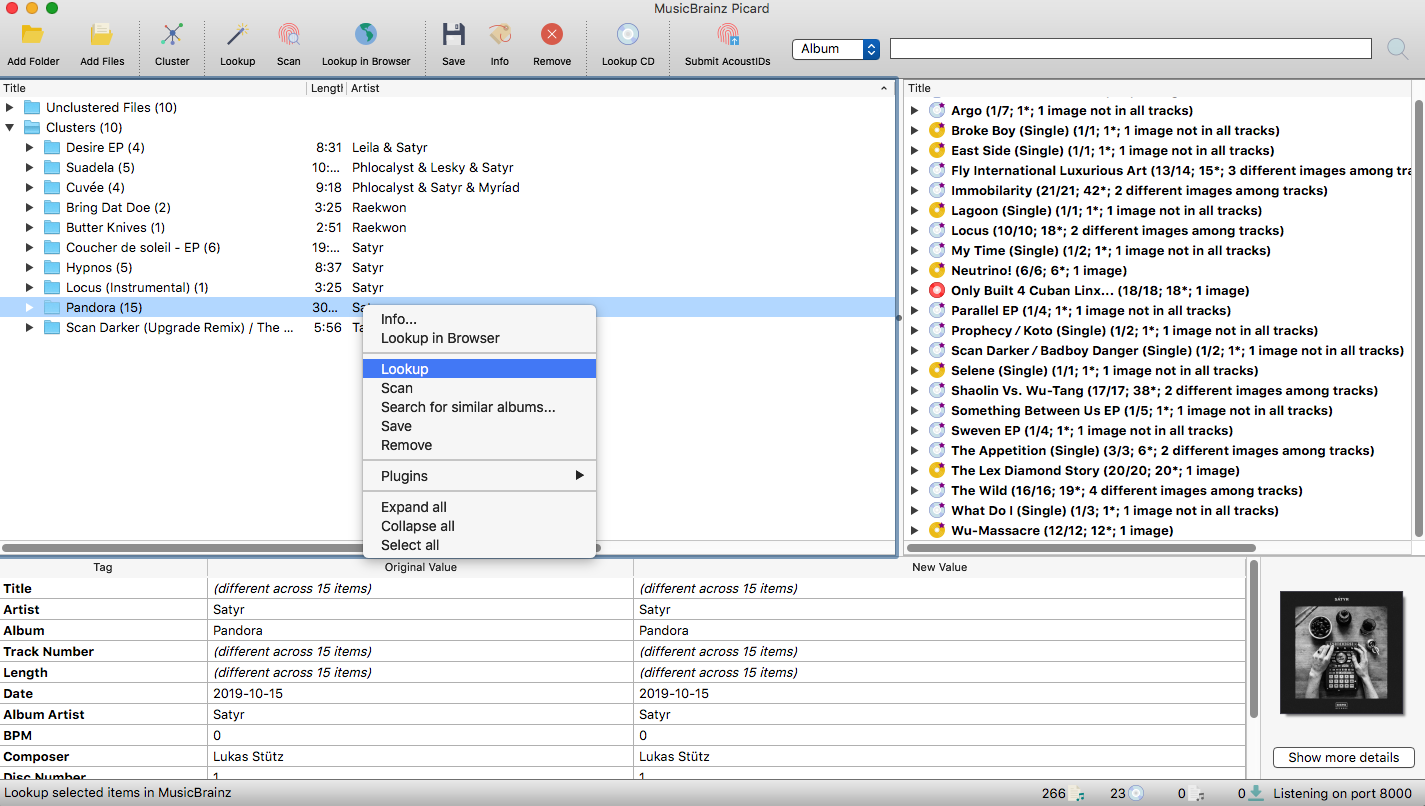This screenshot has height=806, width=1425.
Task: Click the Pandora cover art thumbnail
Action: pyautogui.click(x=1343, y=653)
